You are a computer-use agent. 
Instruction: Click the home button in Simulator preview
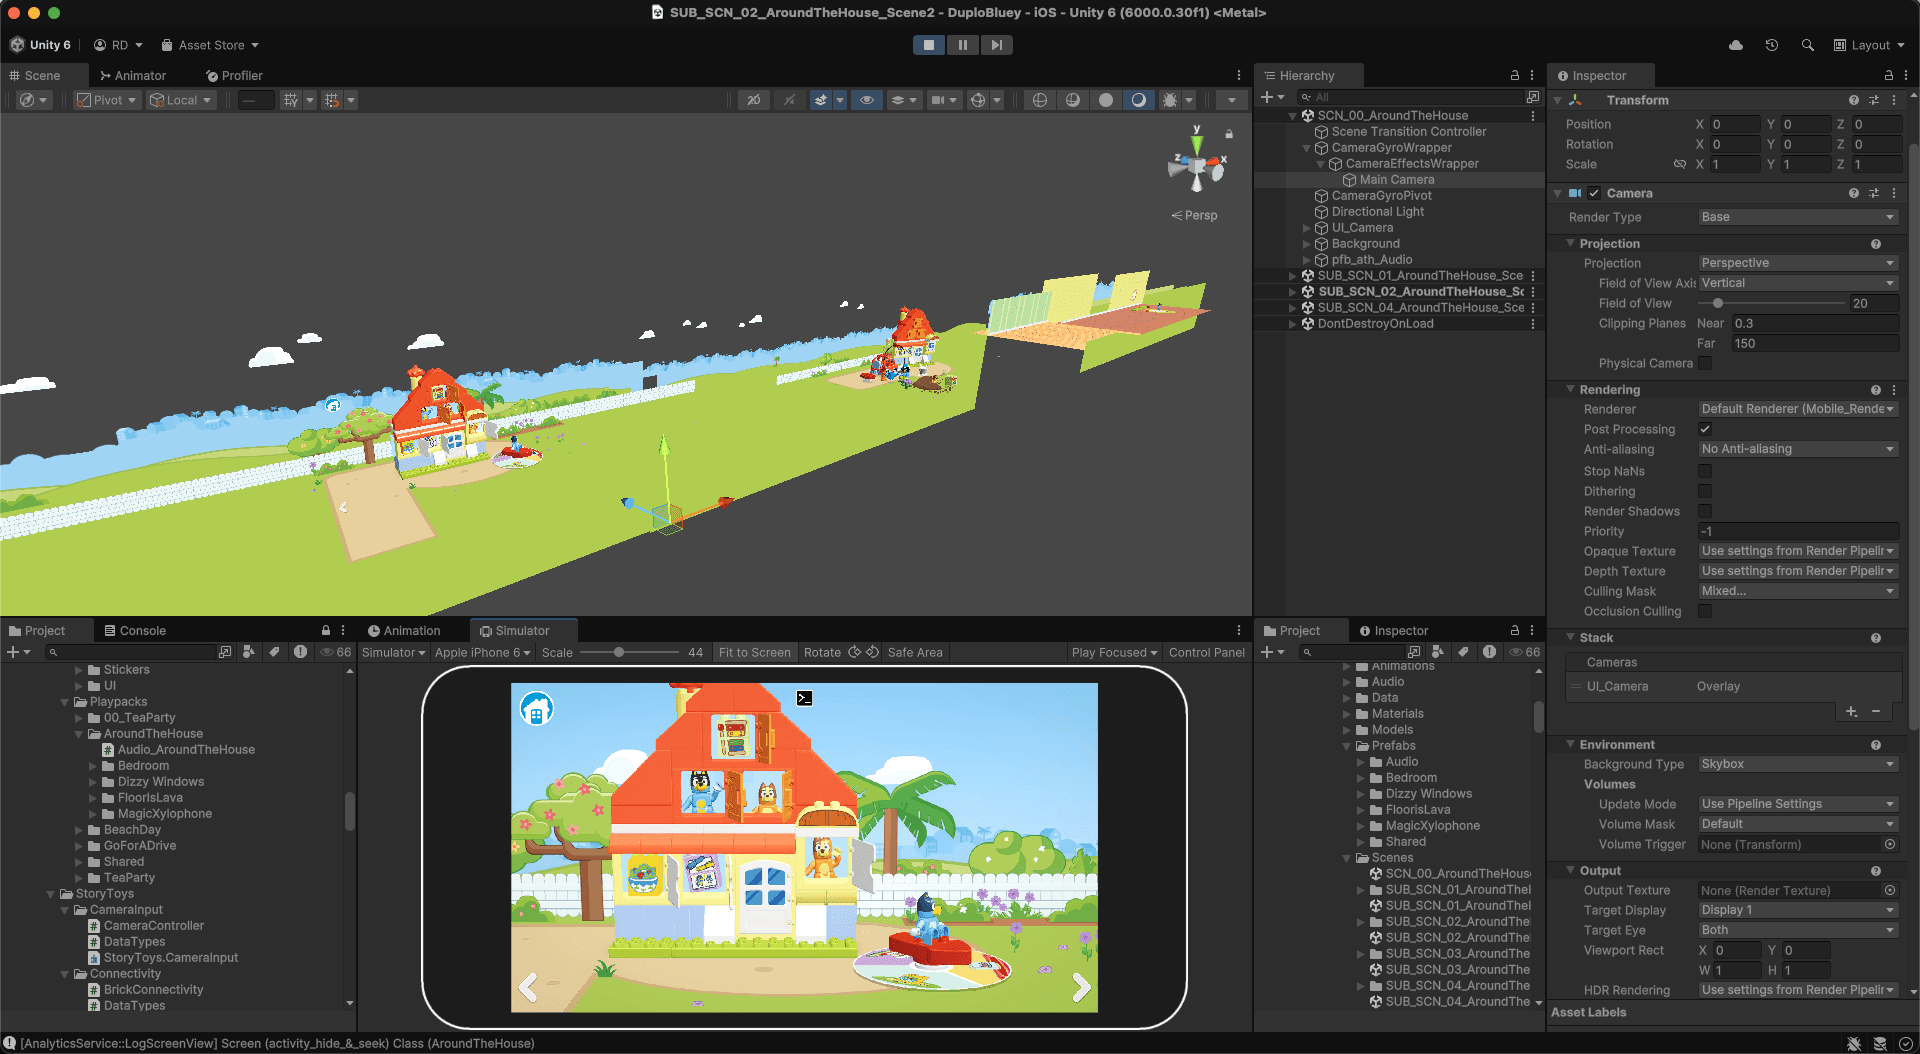(537, 710)
